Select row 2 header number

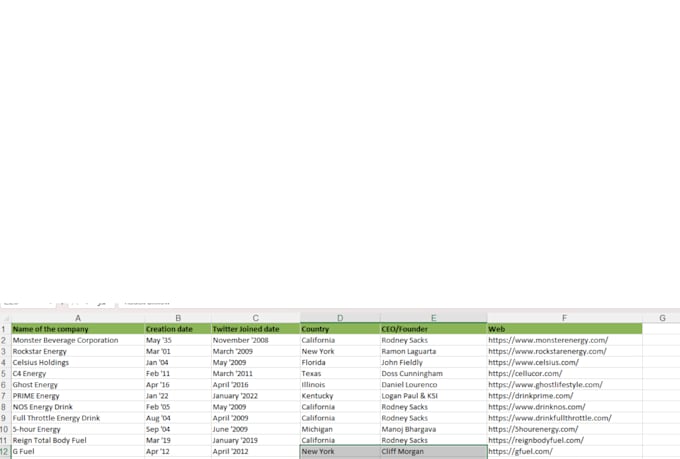coord(5,340)
